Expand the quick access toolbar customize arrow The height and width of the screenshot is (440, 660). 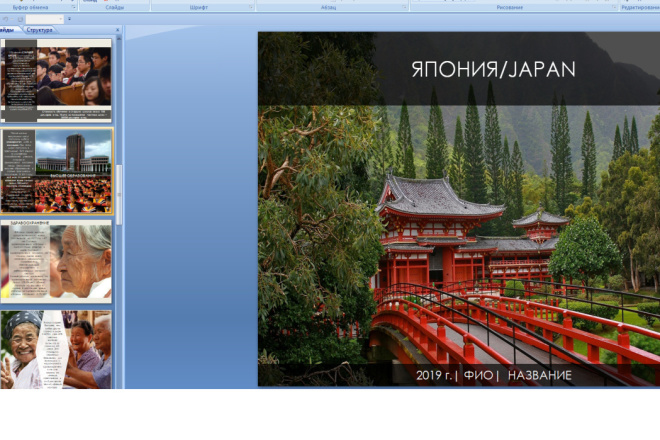[x=69, y=19]
